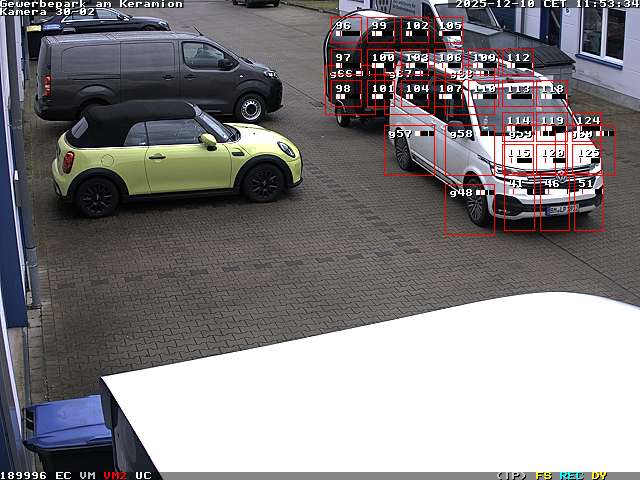The height and width of the screenshot is (480, 640).
Task: Click the frame counter 189996
Action: (24, 475)
